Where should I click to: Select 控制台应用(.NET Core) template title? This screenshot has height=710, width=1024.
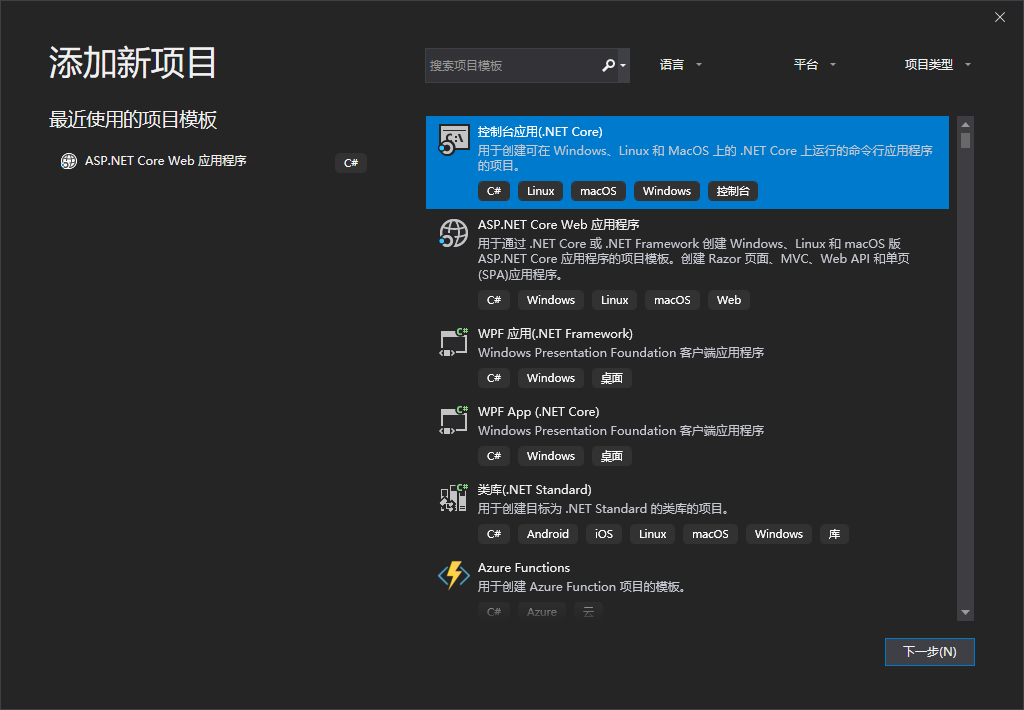point(540,132)
